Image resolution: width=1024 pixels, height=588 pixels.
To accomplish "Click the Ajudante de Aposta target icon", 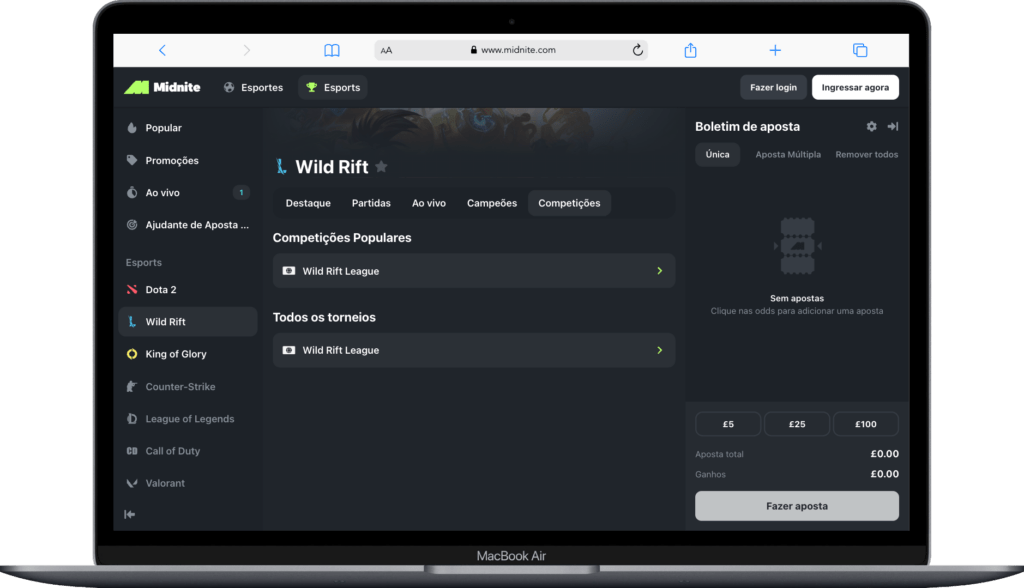I will coord(132,225).
